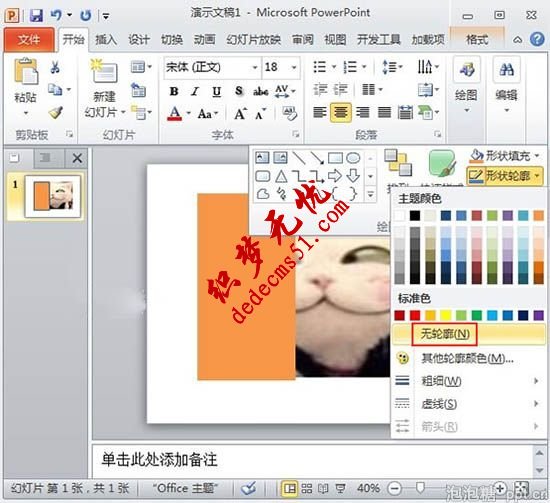This screenshot has height=503, width=550.
Task: Zoom out with the minus button
Action: tap(395, 488)
